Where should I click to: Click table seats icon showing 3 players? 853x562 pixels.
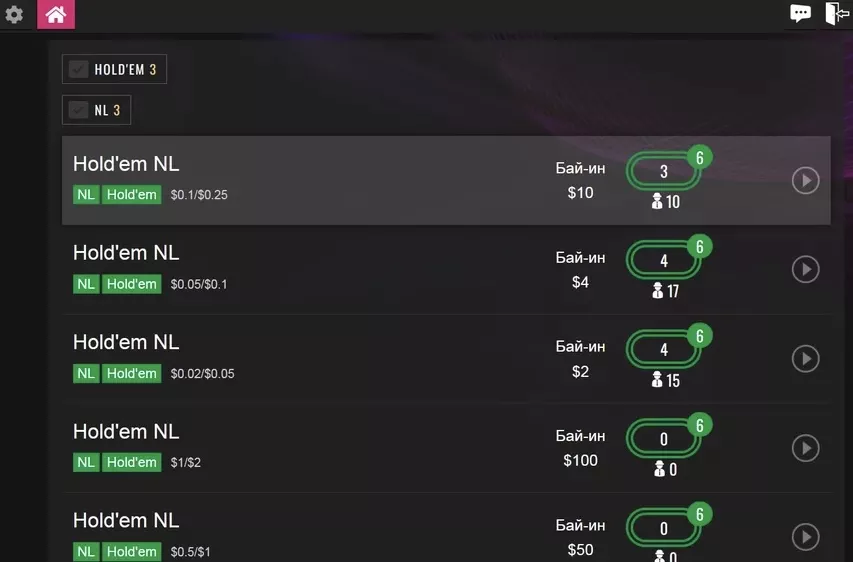pyautogui.click(x=664, y=171)
